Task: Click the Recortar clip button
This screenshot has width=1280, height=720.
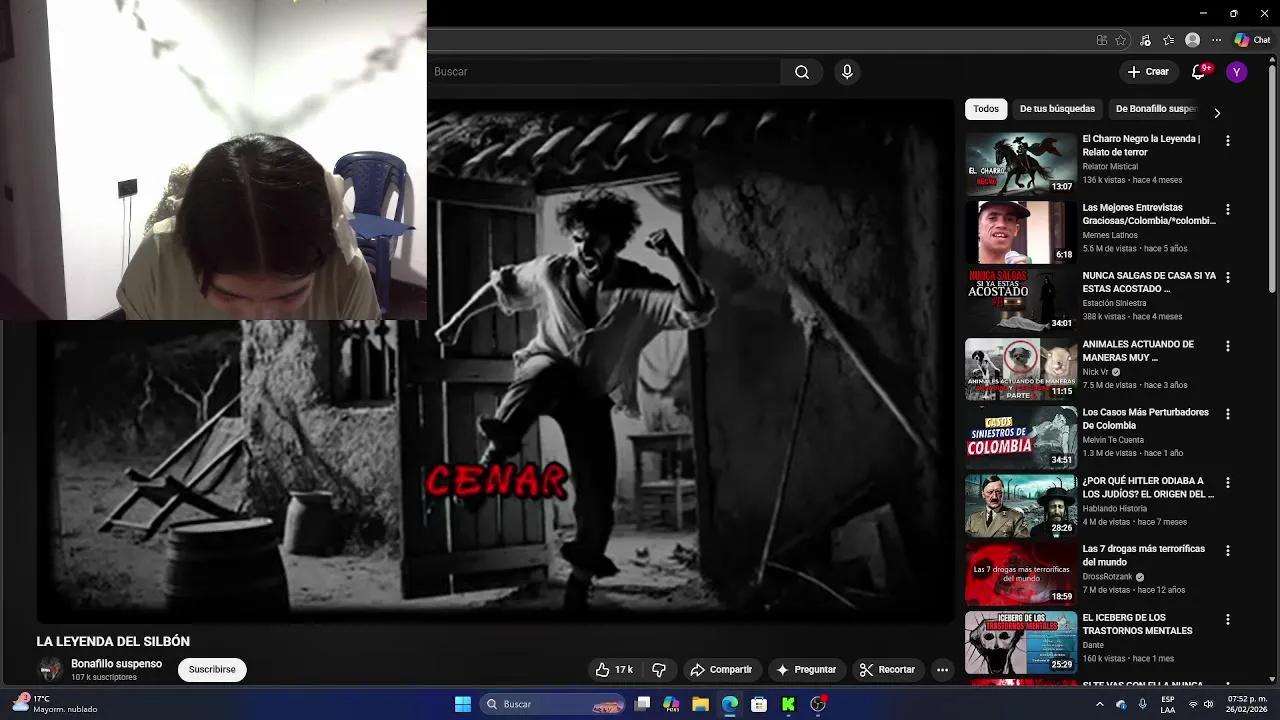Action: [887, 670]
